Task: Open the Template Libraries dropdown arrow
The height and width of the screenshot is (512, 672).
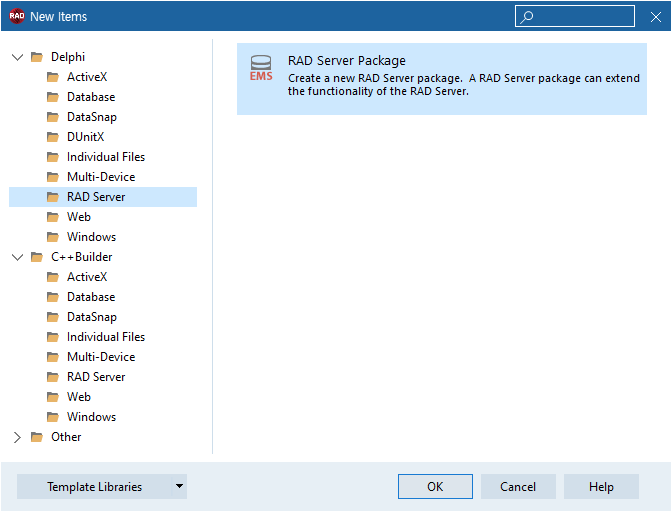Action: [179, 486]
